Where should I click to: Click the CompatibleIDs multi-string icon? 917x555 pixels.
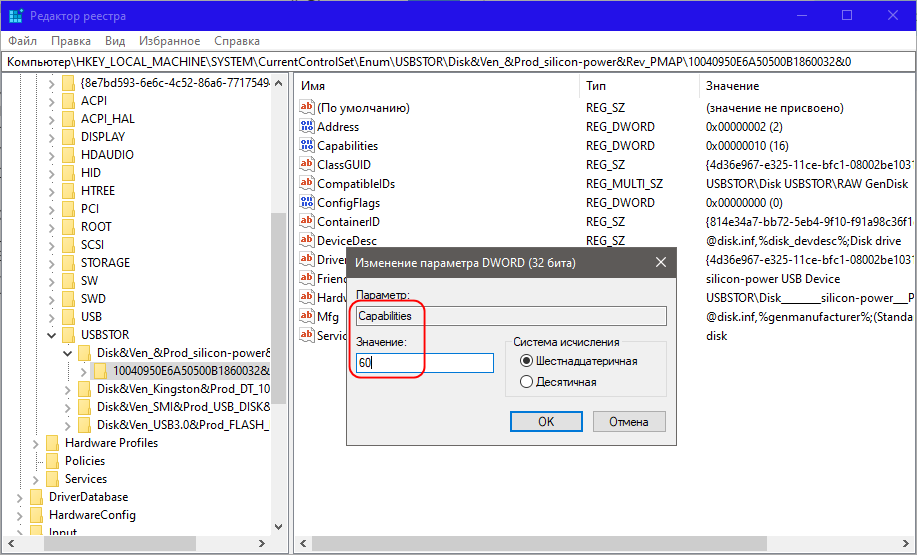coord(307,184)
